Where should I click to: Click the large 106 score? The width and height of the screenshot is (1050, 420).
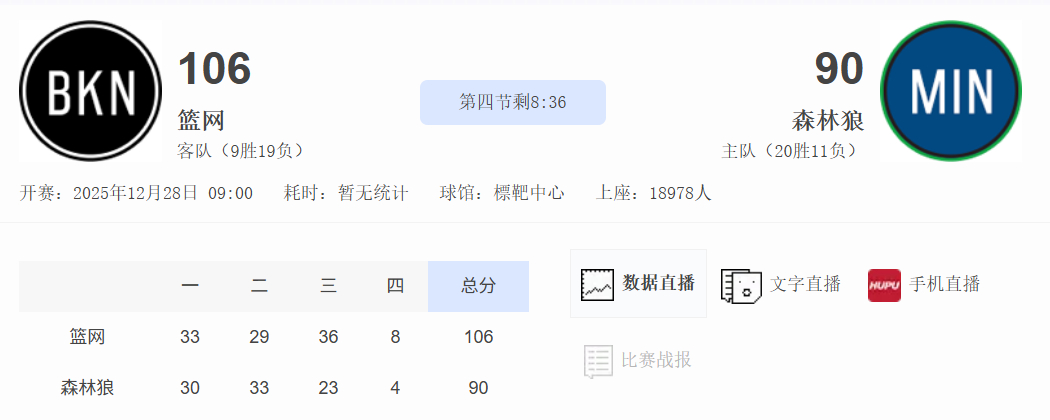(x=214, y=68)
